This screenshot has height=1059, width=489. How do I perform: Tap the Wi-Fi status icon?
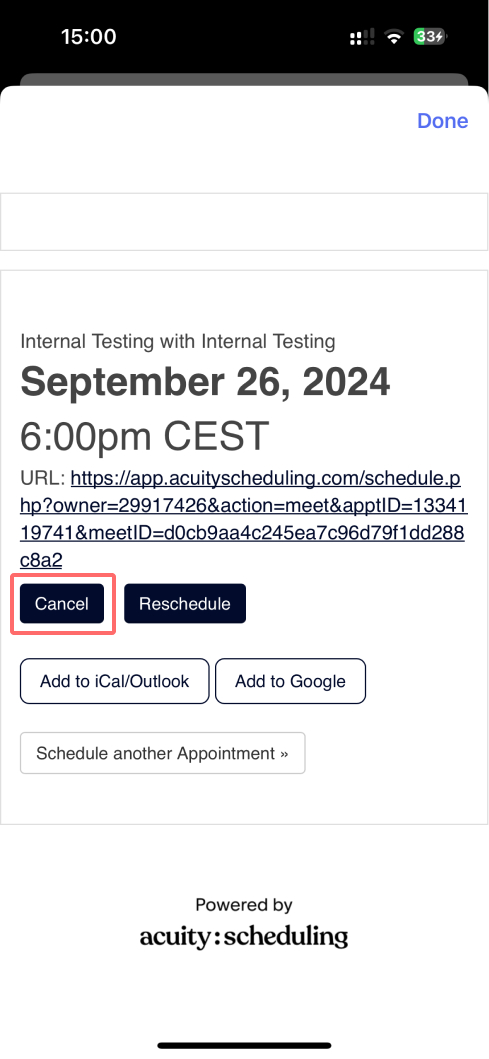(393, 37)
